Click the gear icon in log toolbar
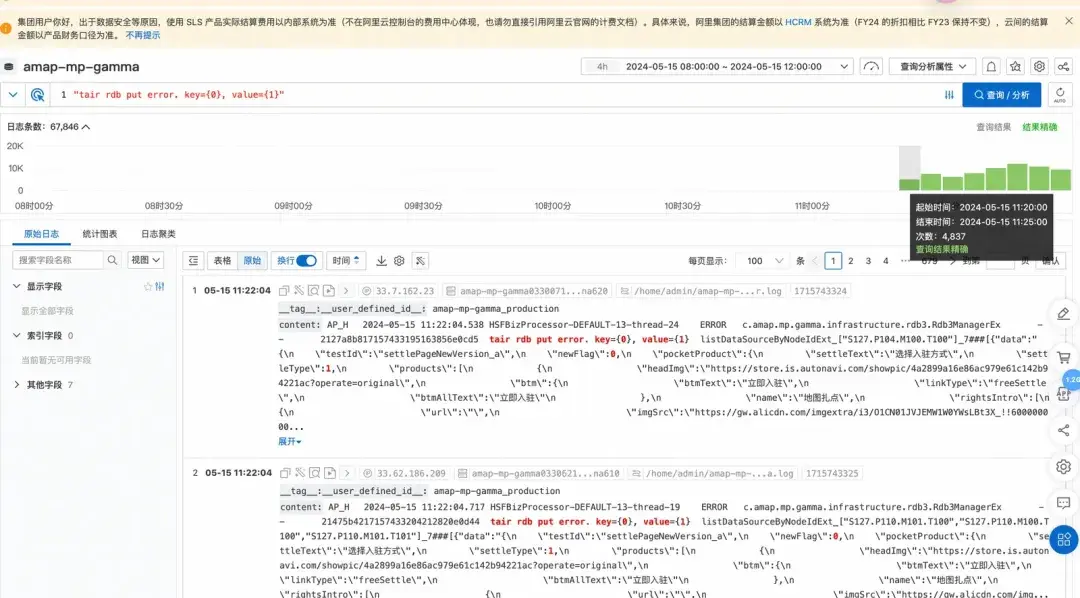 [399, 261]
